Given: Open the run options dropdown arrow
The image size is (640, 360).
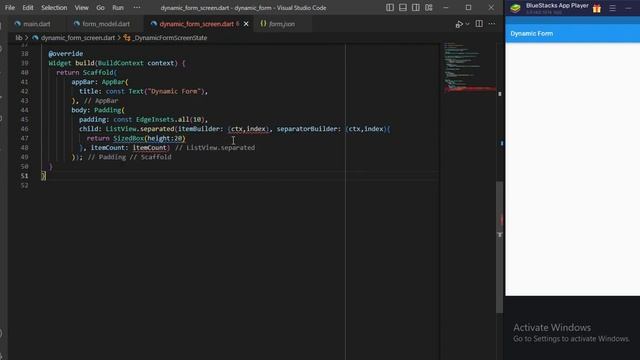Looking at the screenshot, I should (x=467, y=24).
